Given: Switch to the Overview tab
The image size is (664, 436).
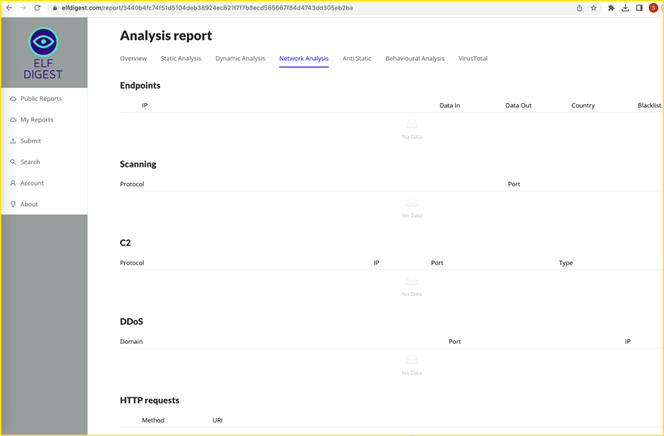Looking at the screenshot, I should point(133,58).
